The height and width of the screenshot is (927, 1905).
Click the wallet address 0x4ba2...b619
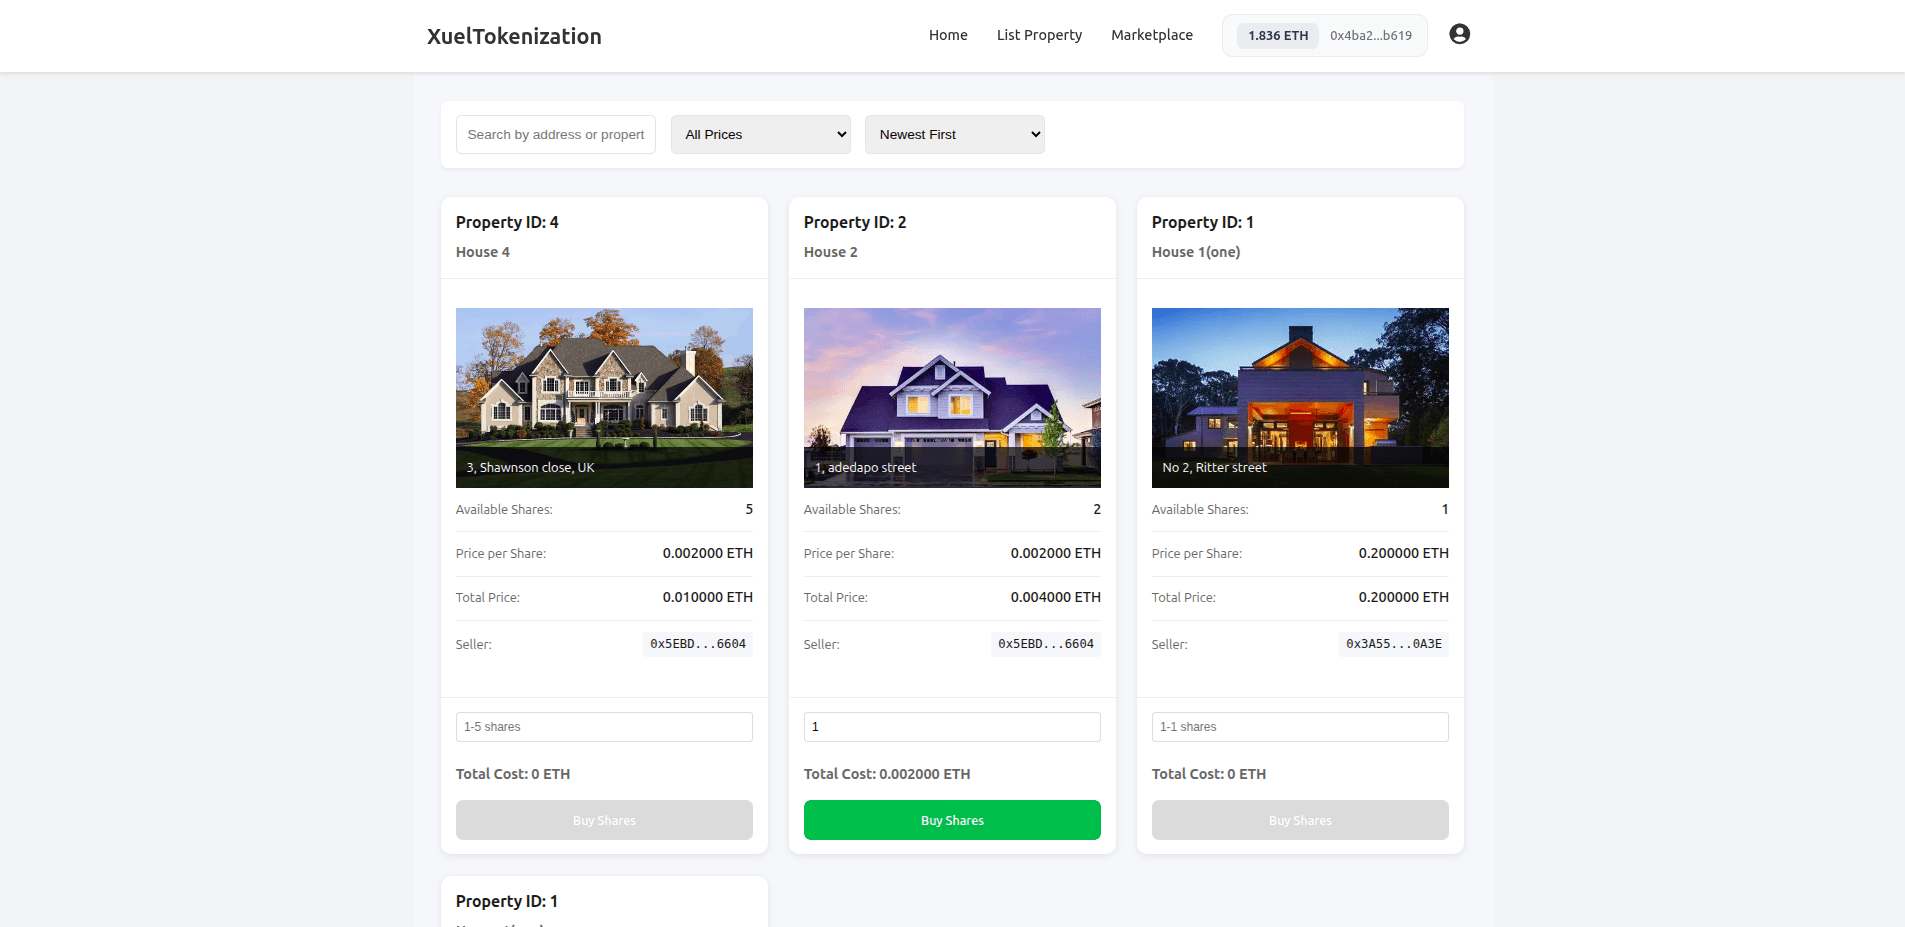pyautogui.click(x=1368, y=35)
